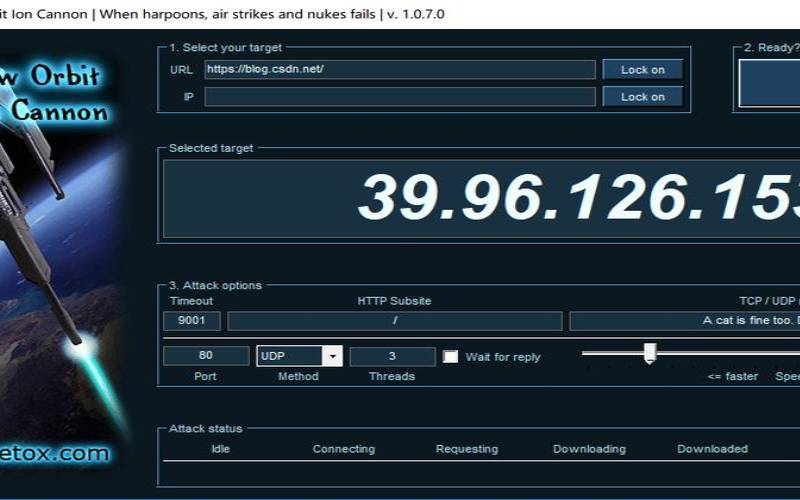Click the Threads field showing 3
This screenshot has height=500, width=800.
[392, 356]
